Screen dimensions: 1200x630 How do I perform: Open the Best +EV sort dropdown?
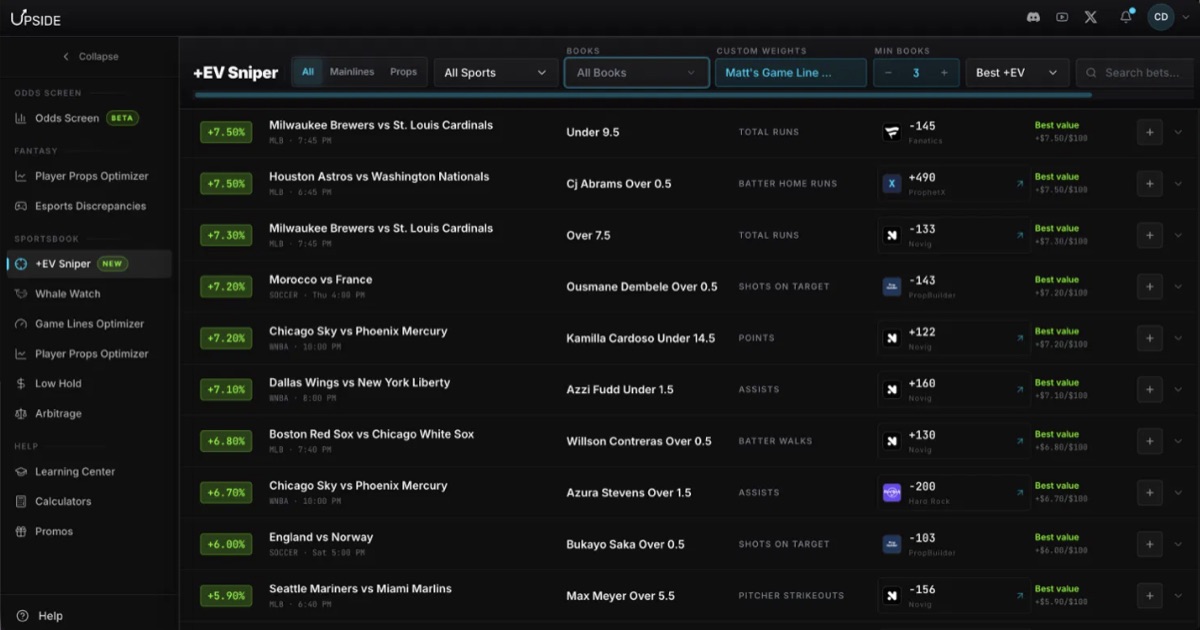tap(1017, 73)
